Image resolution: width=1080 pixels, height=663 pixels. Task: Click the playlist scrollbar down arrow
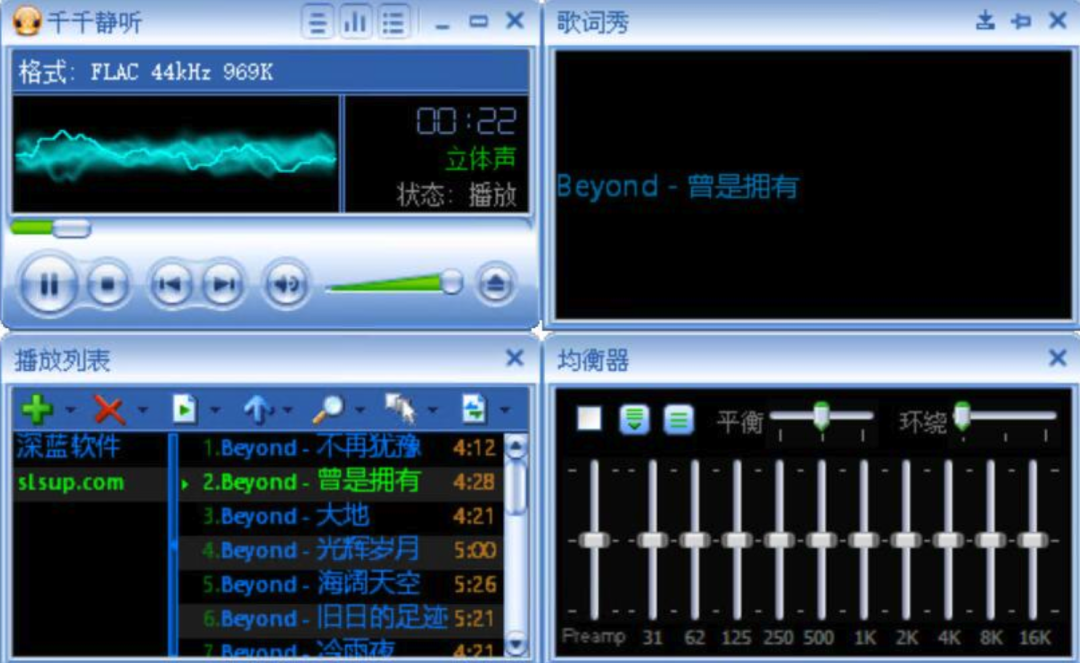[x=515, y=644]
